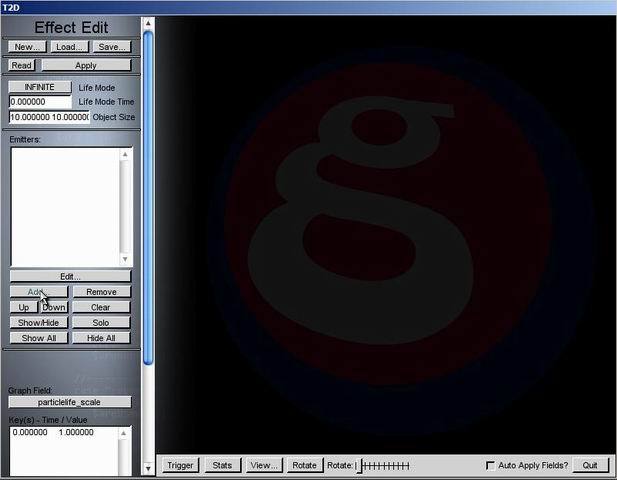Click the Edit... emitter button
This screenshot has height=480, width=617.
click(70, 276)
